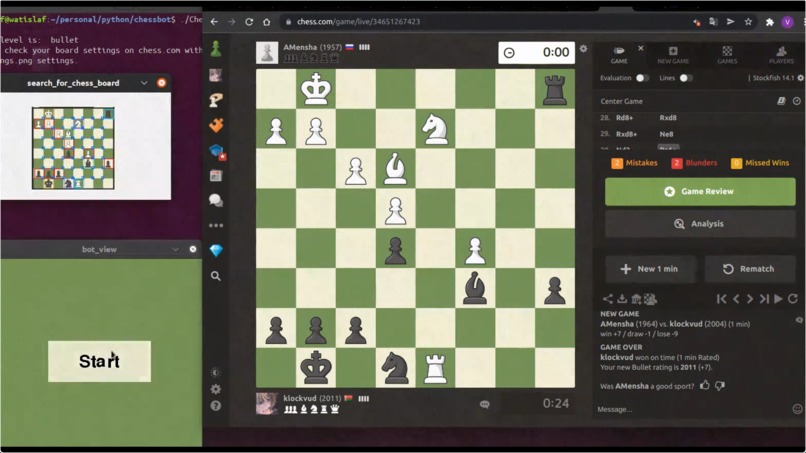Open the browser extensions puzzle icon
The width and height of the screenshot is (806, 453).
(x=770, y=22)
